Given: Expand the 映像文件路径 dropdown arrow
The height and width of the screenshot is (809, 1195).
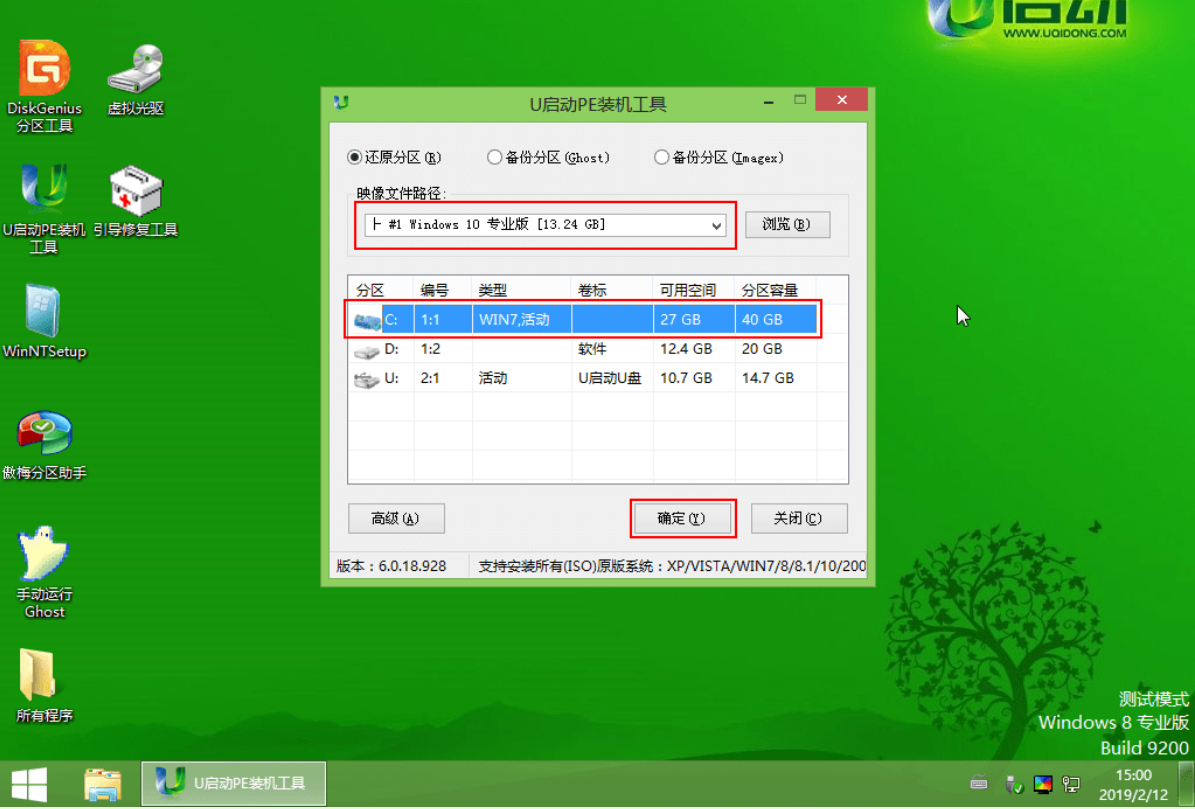Looking at the screenshot, I should coord(716,225).
